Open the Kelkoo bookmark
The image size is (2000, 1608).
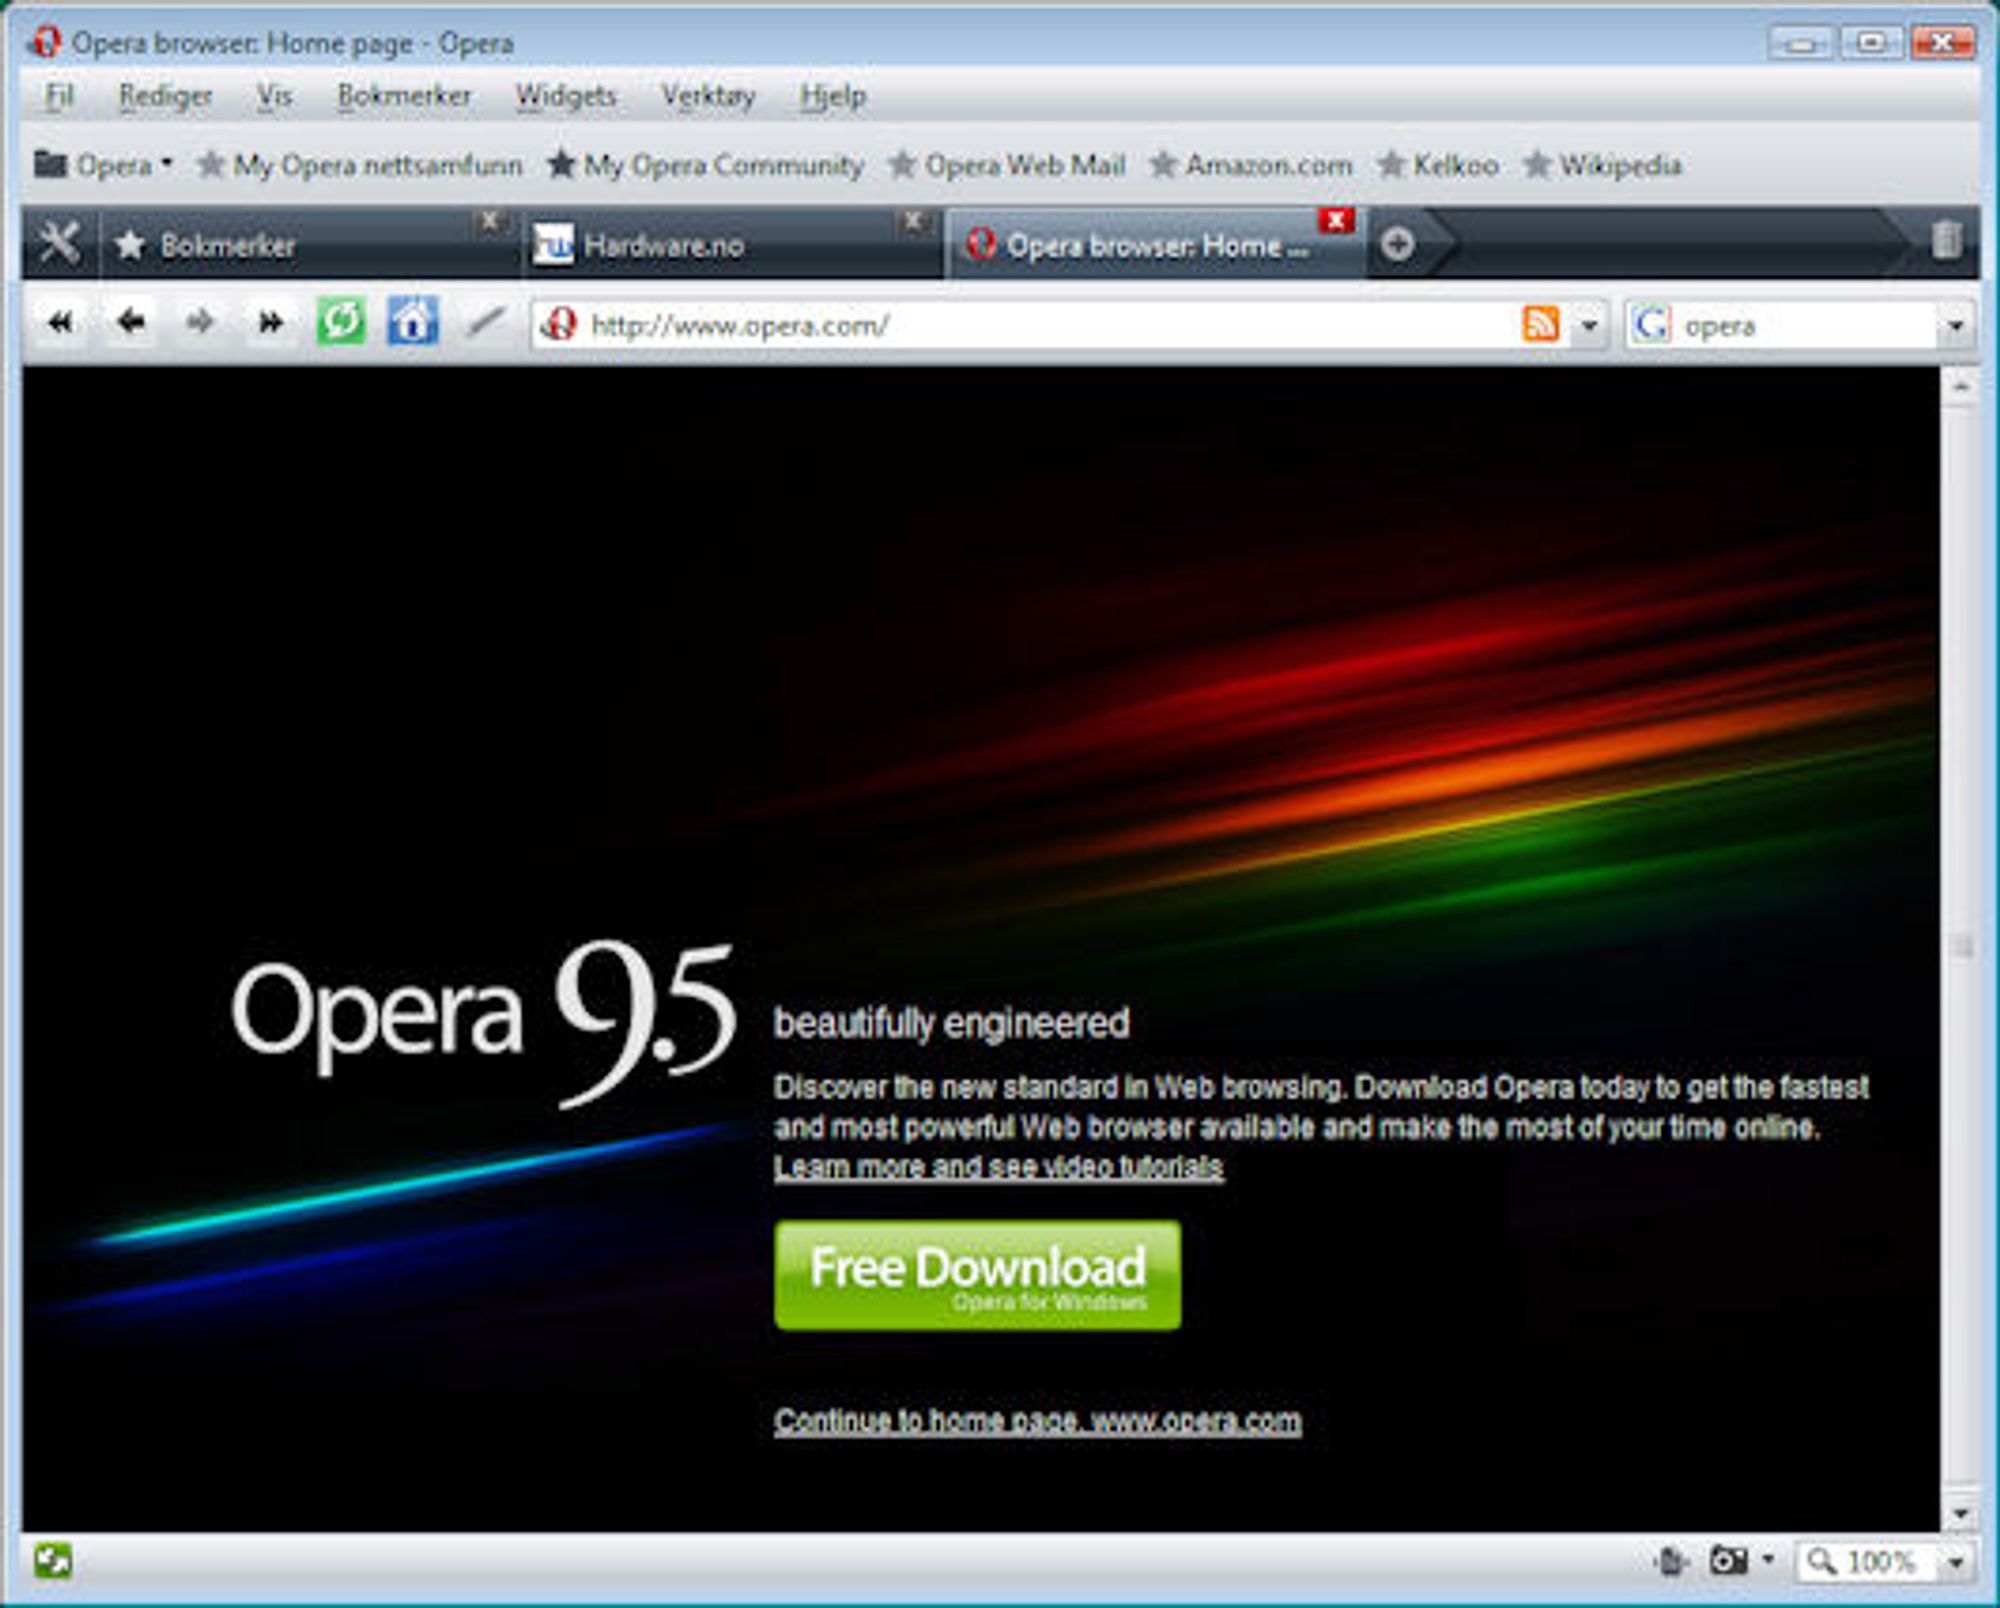tap(1437, 164)
